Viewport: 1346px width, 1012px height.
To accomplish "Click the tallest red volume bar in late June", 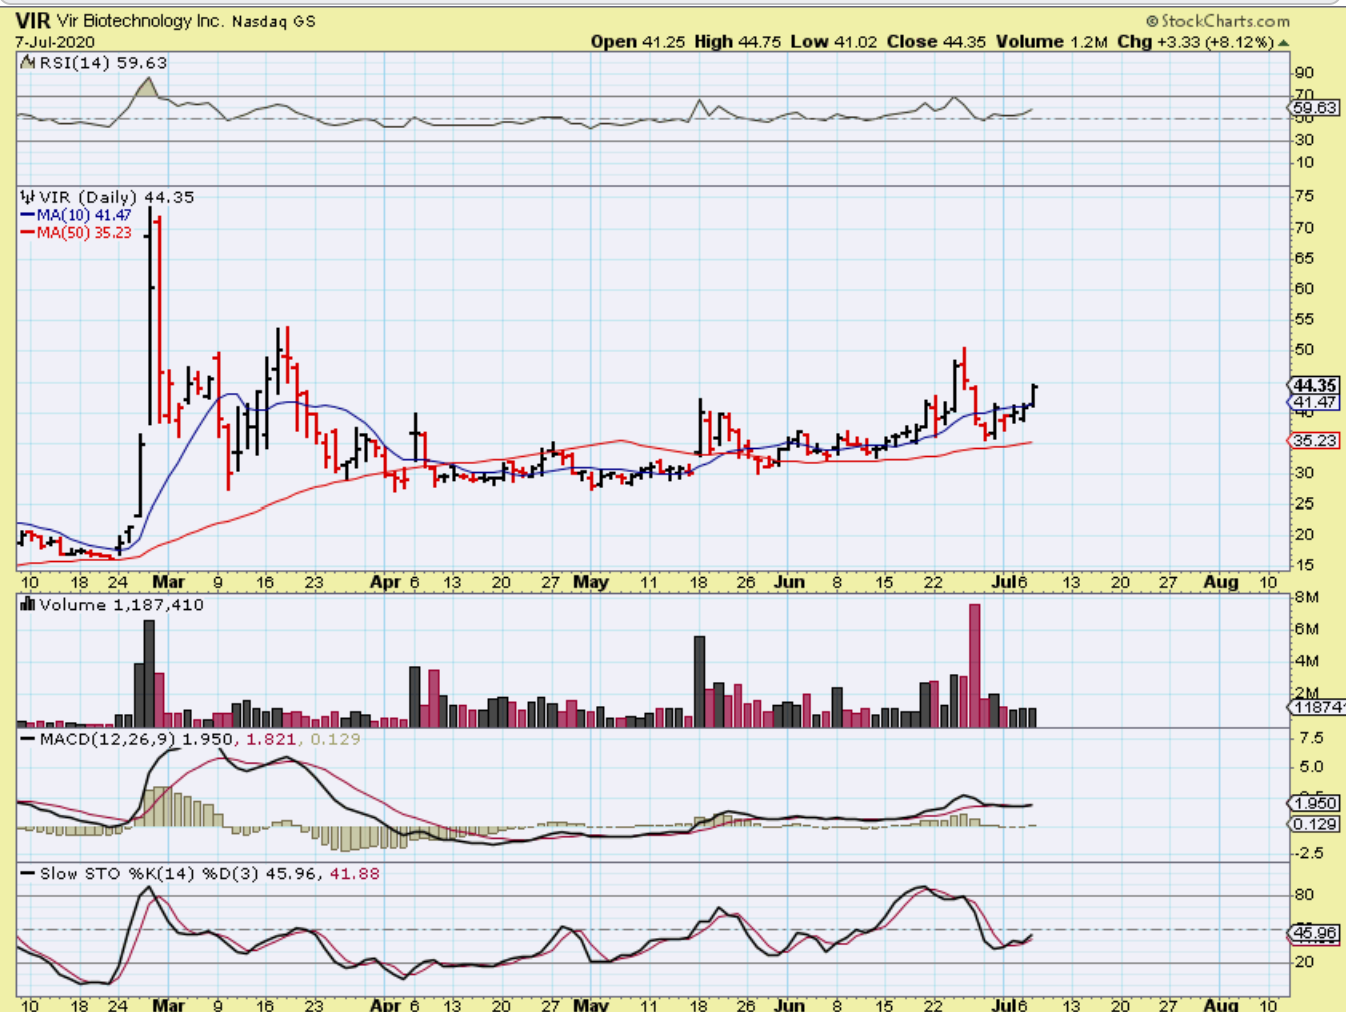I will pos(975,665).
